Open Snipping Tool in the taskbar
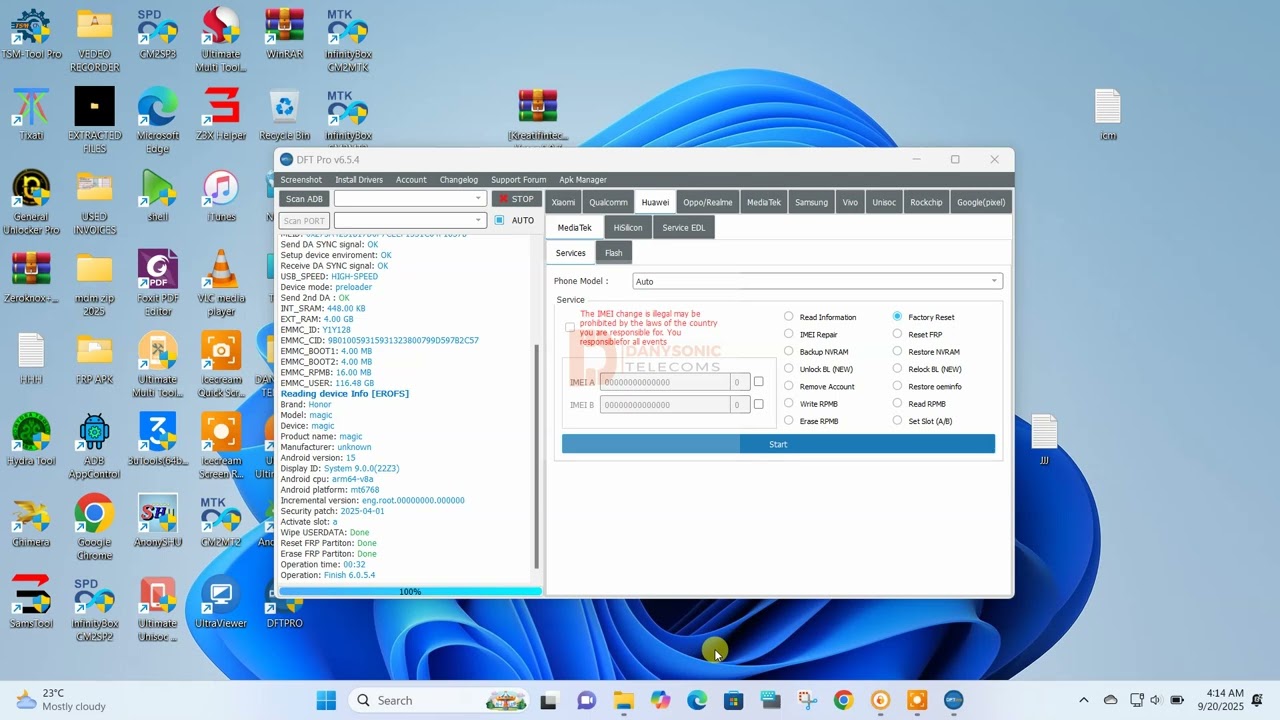 806,700
